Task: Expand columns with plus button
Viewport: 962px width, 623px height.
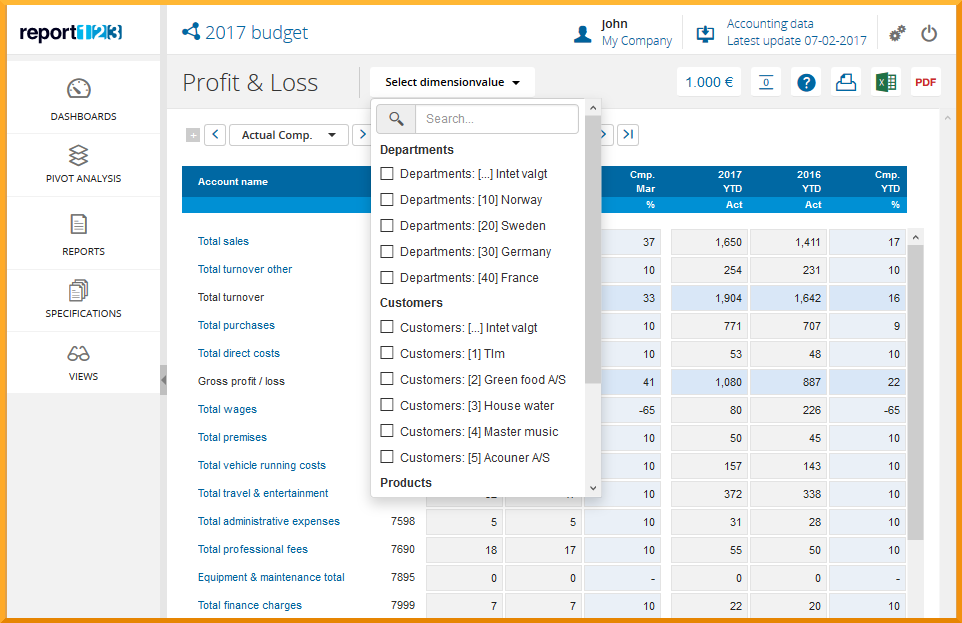Action: pyautogui.click(x=193, y=135)
